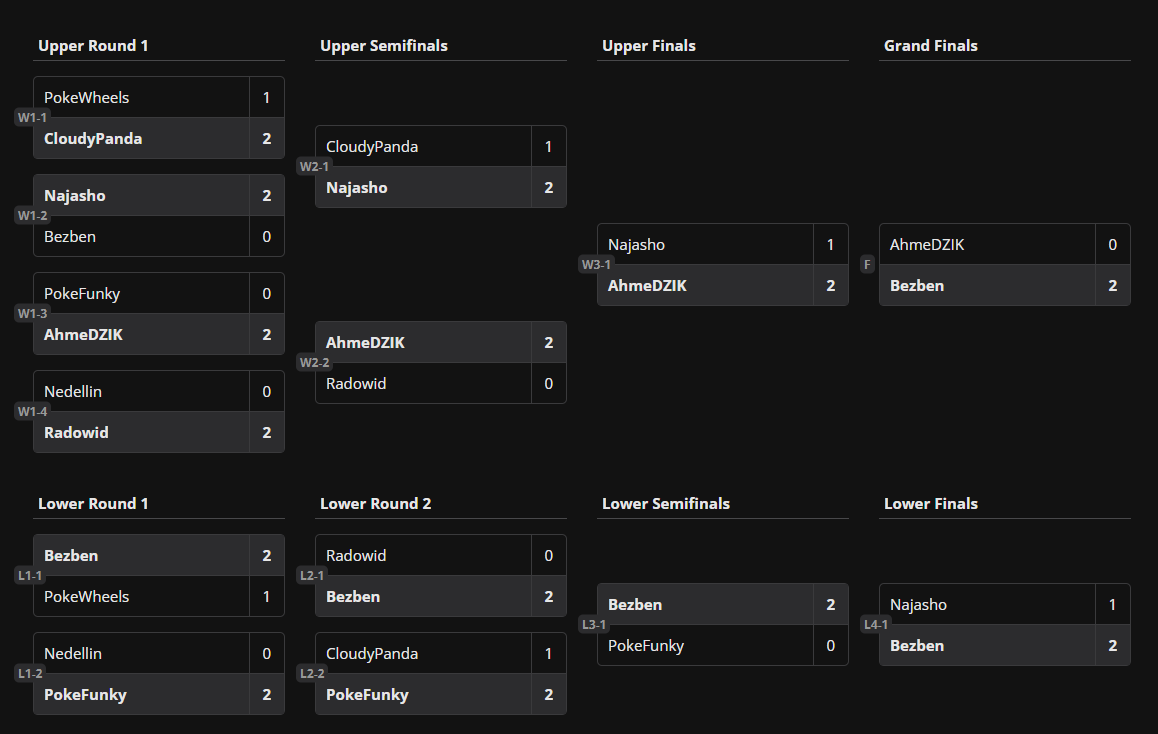
Task: Click Najasho in the Lower Finals match
Action: [918, 605]
